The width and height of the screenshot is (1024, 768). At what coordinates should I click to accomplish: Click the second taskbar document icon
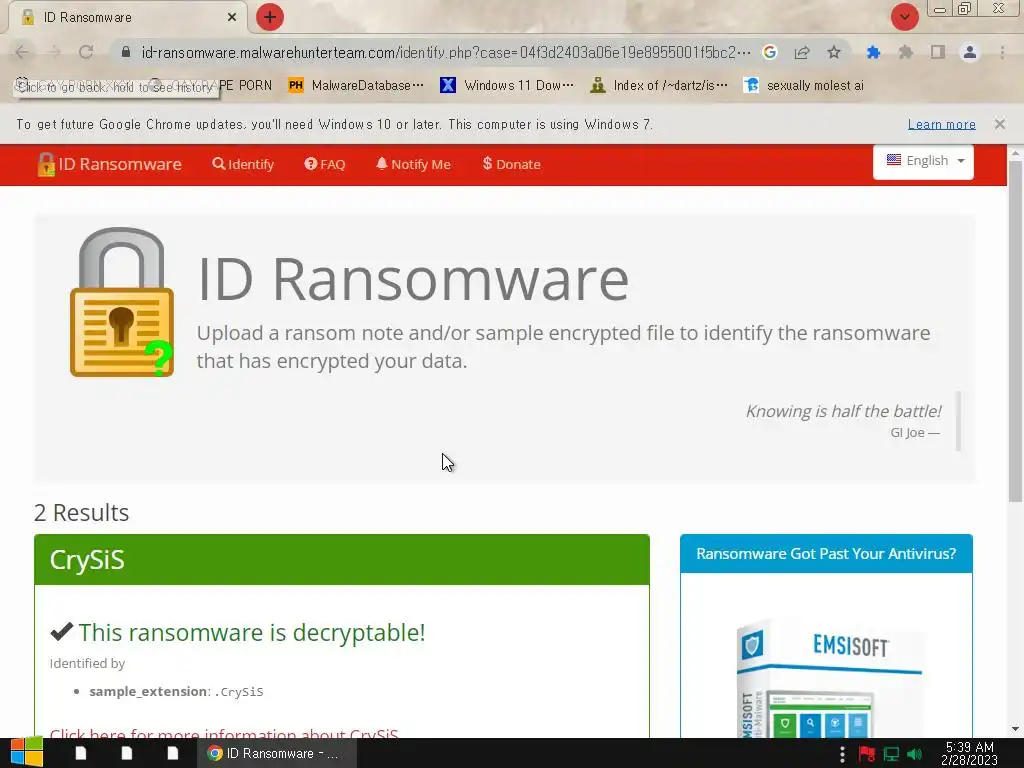coord(127,753)
